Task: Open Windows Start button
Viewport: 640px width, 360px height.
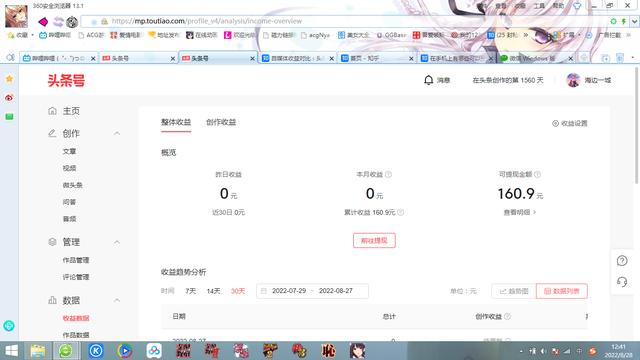Action: pos(11,351)
